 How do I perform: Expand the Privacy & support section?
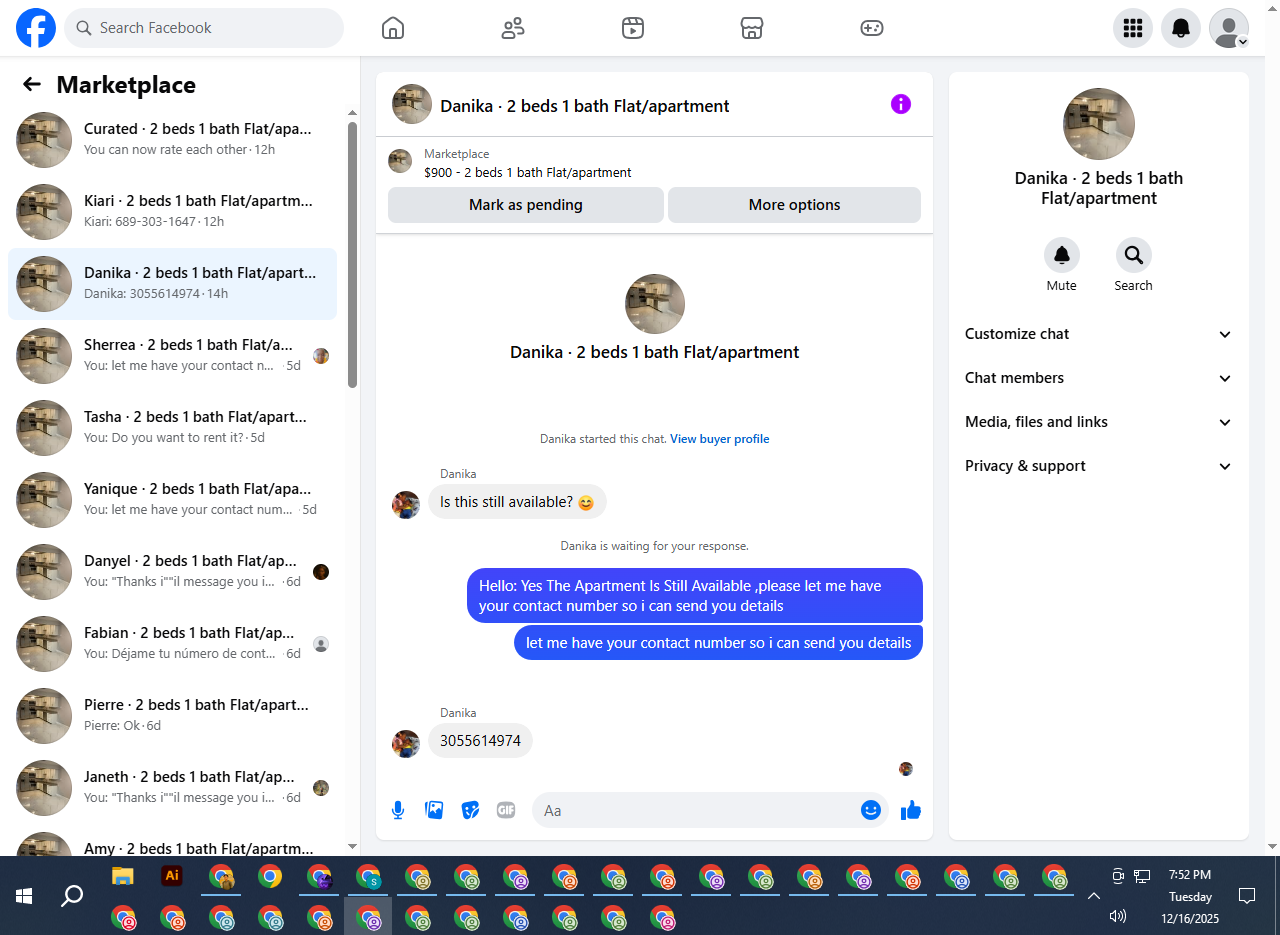coord(1099,466)
